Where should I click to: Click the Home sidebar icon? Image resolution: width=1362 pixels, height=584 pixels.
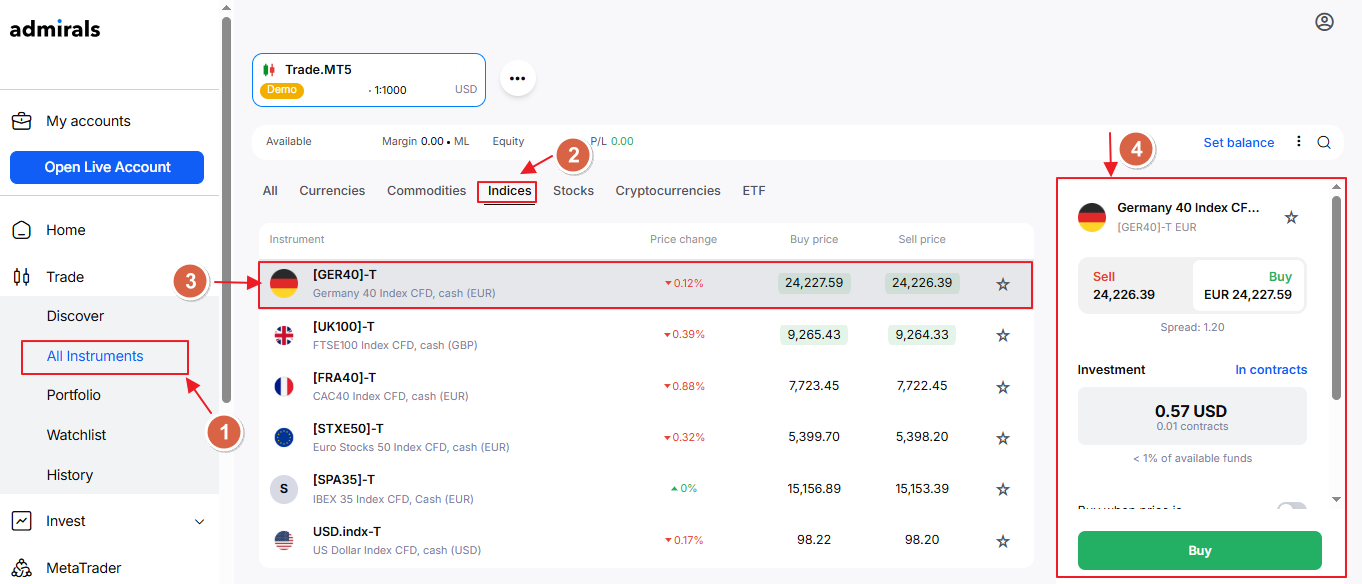click(21, 230)
